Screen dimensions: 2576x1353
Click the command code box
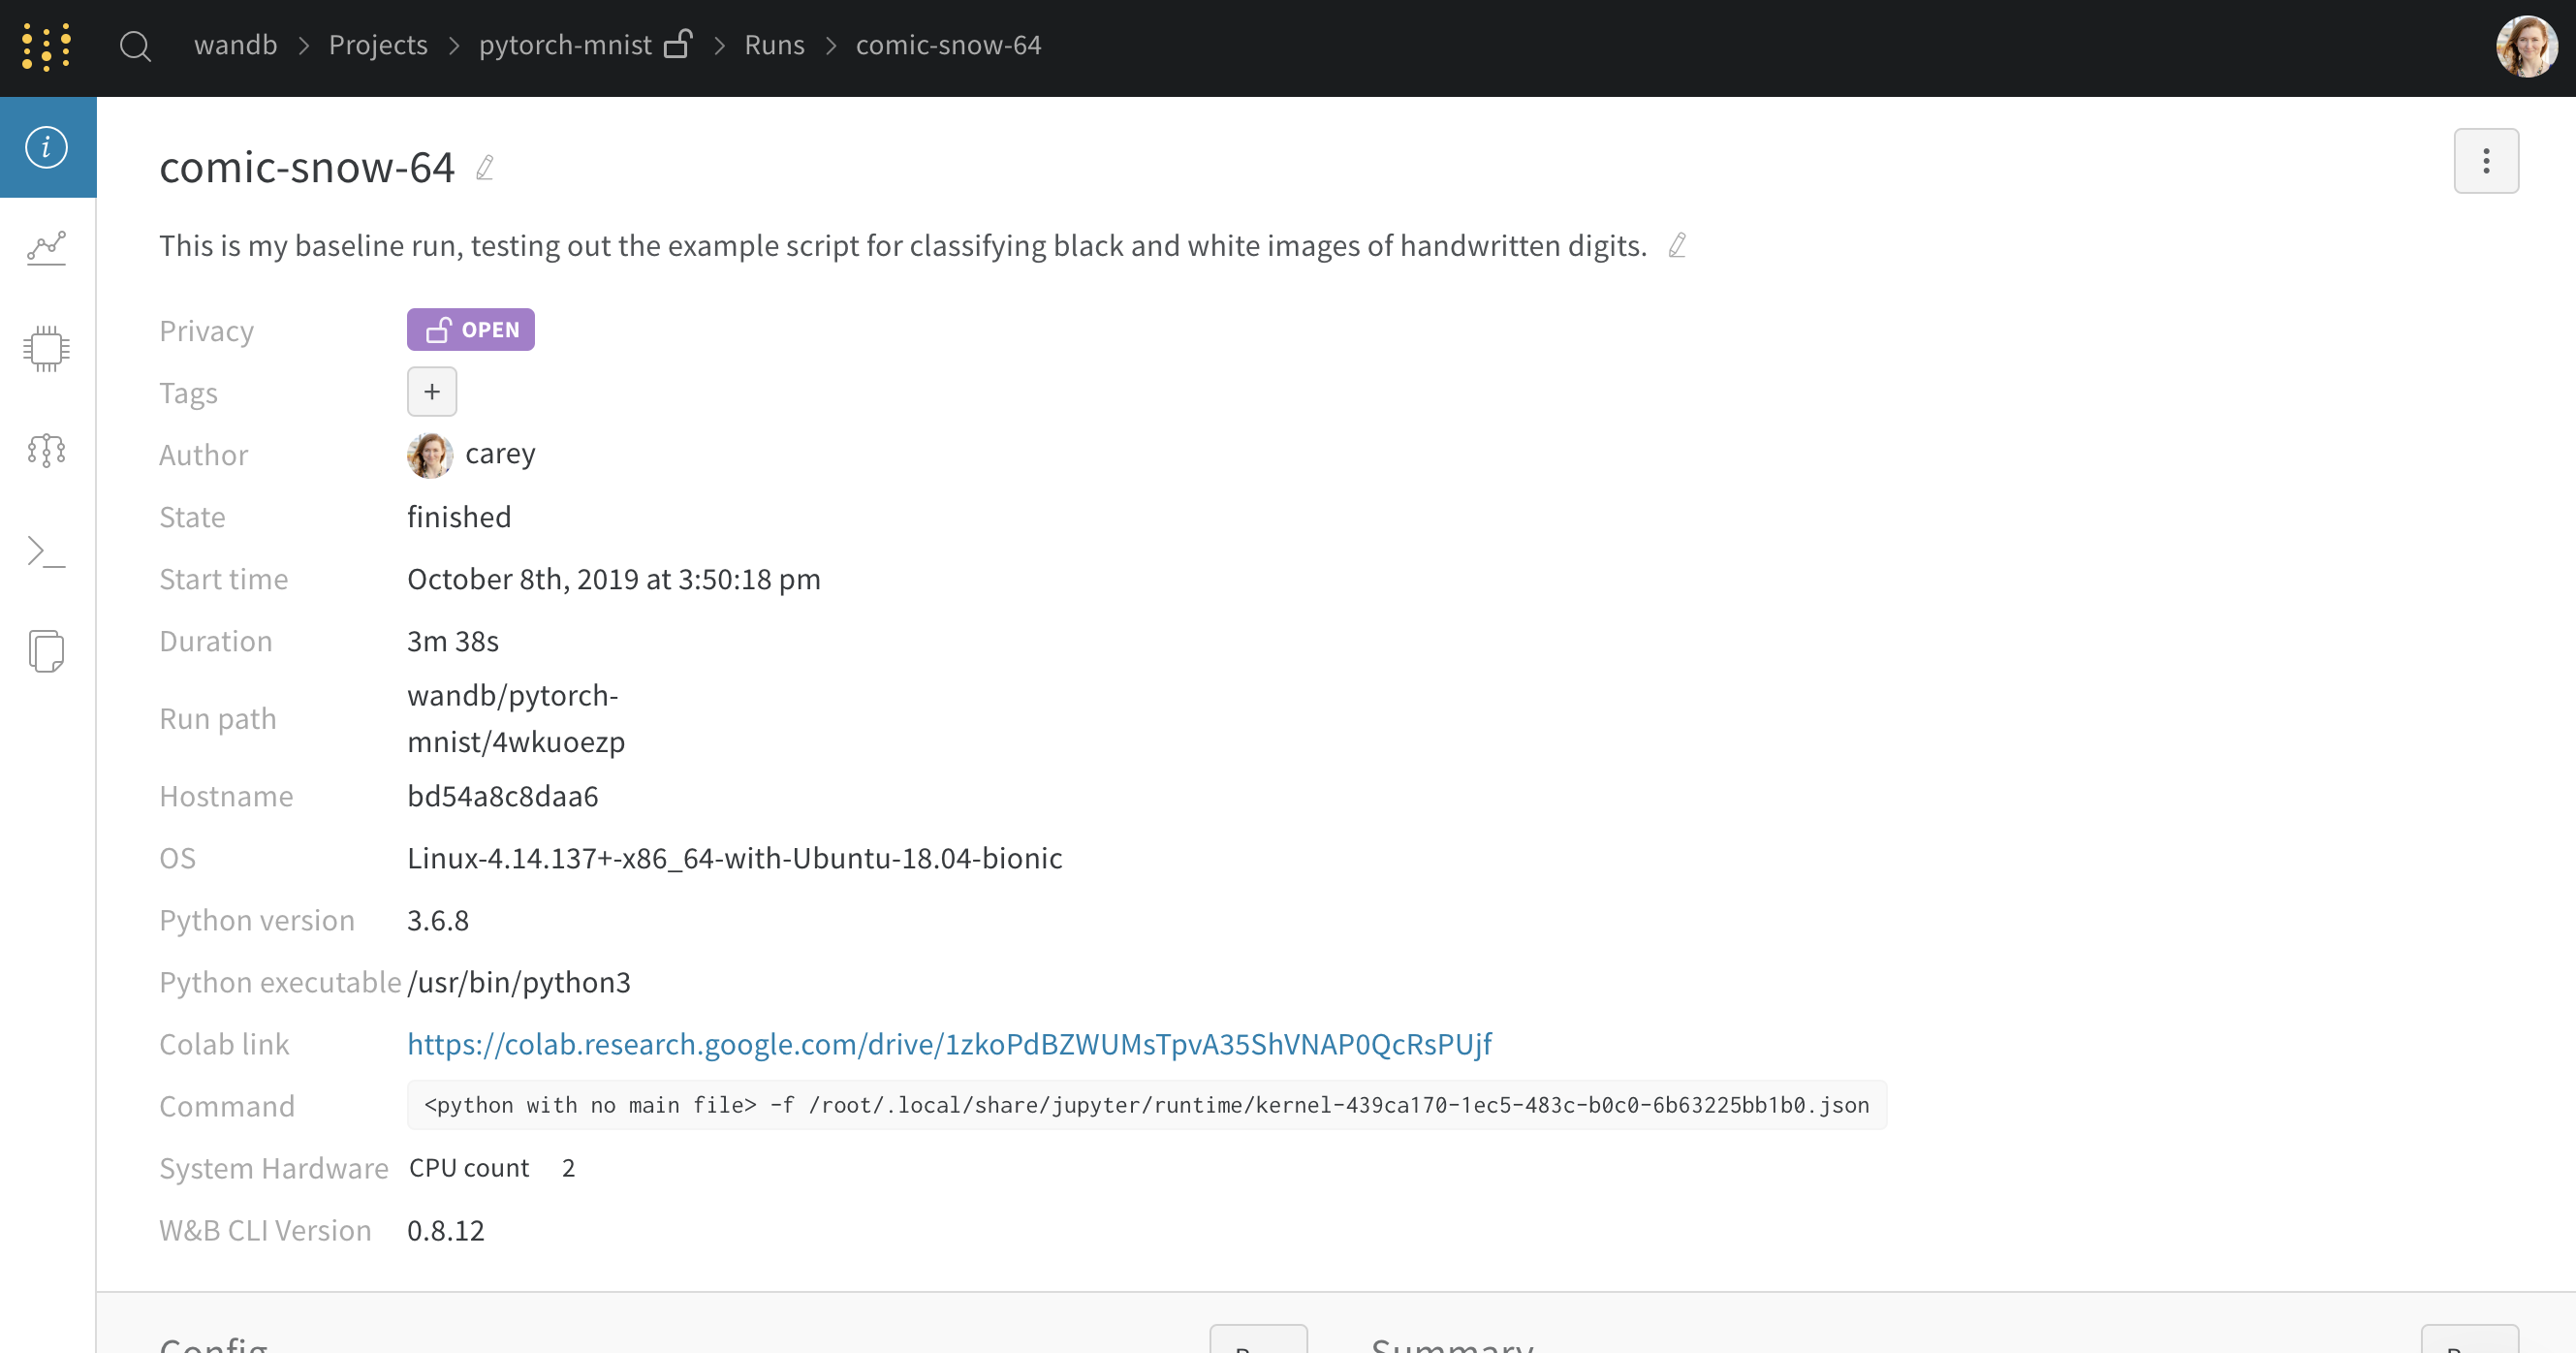pyautogui.click(x=1147, y=1105)
